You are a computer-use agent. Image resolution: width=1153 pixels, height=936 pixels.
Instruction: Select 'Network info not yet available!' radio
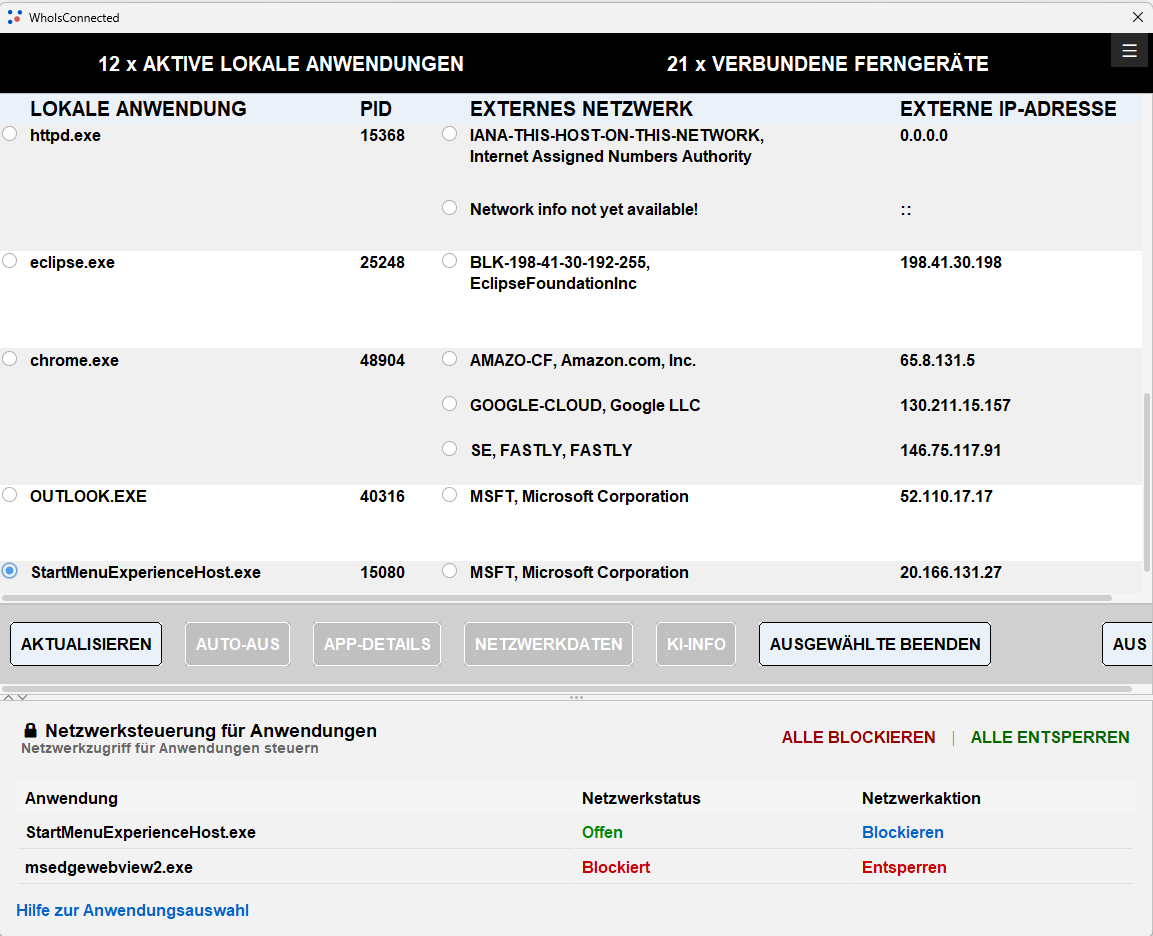pyautogui.click(x=449, y=208)
